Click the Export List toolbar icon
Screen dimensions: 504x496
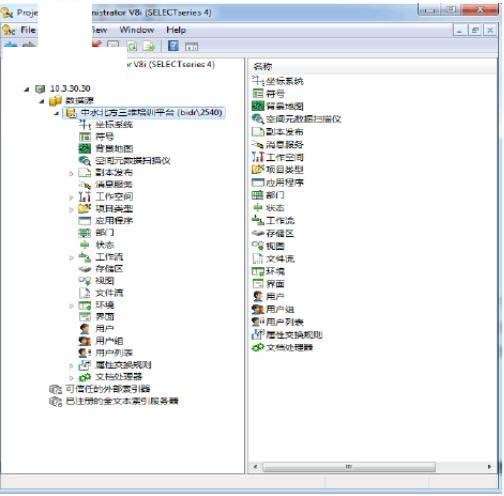point(149,46)
